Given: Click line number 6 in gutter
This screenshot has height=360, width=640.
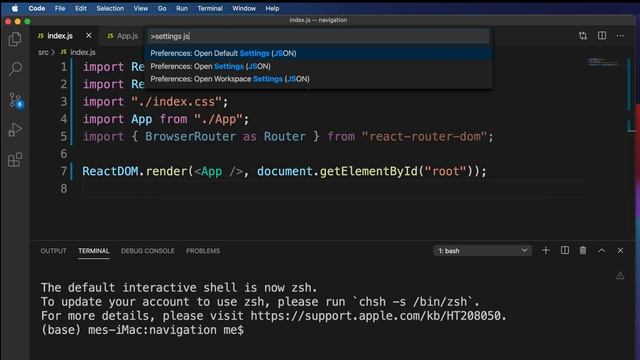Looking at the screenshot, I should (x=64, y=153).
